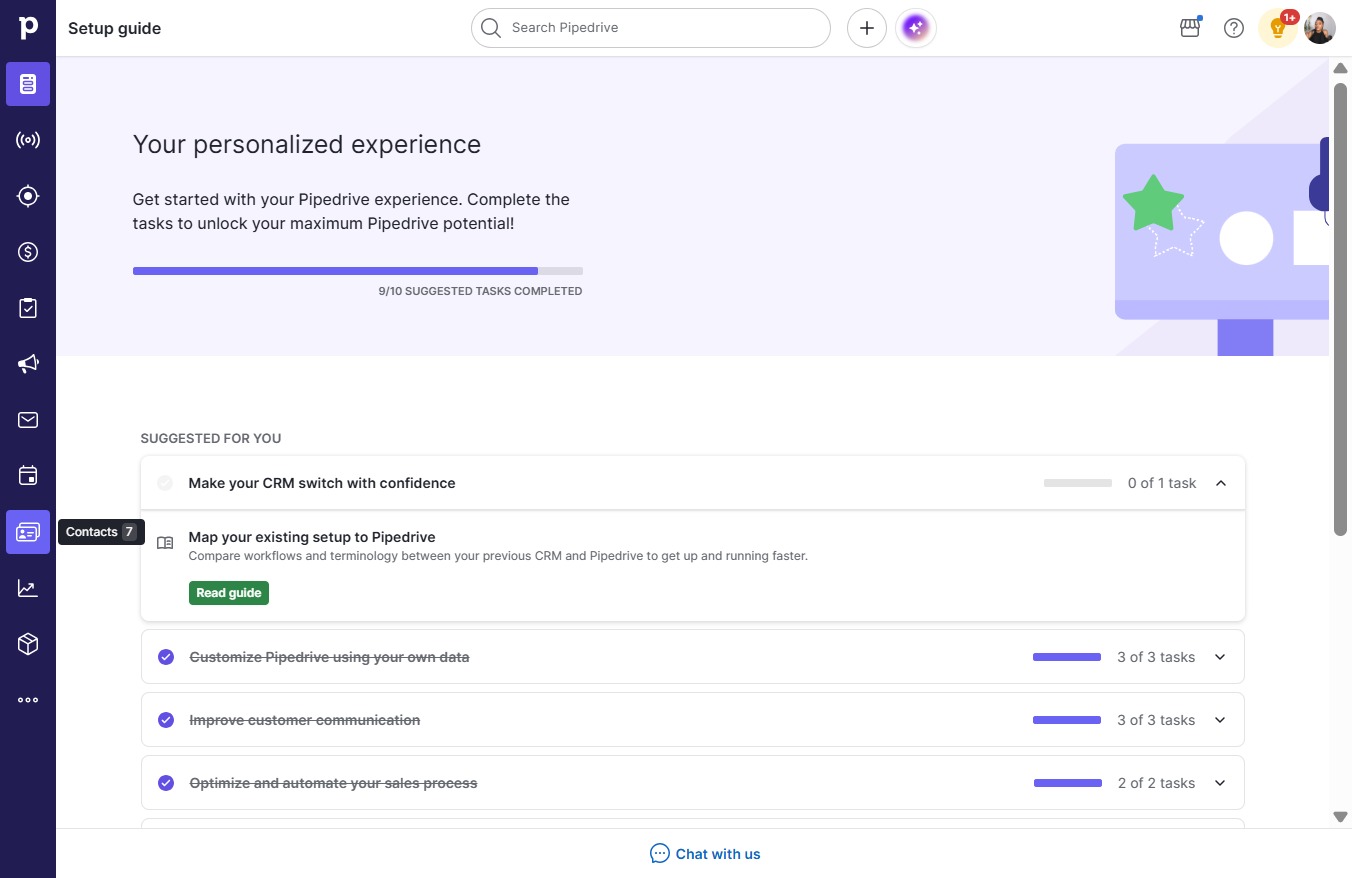This screenshot has height=878, width=1352.
Task: Click the magnifier icon in the search bar
Action: pos(490,28)
